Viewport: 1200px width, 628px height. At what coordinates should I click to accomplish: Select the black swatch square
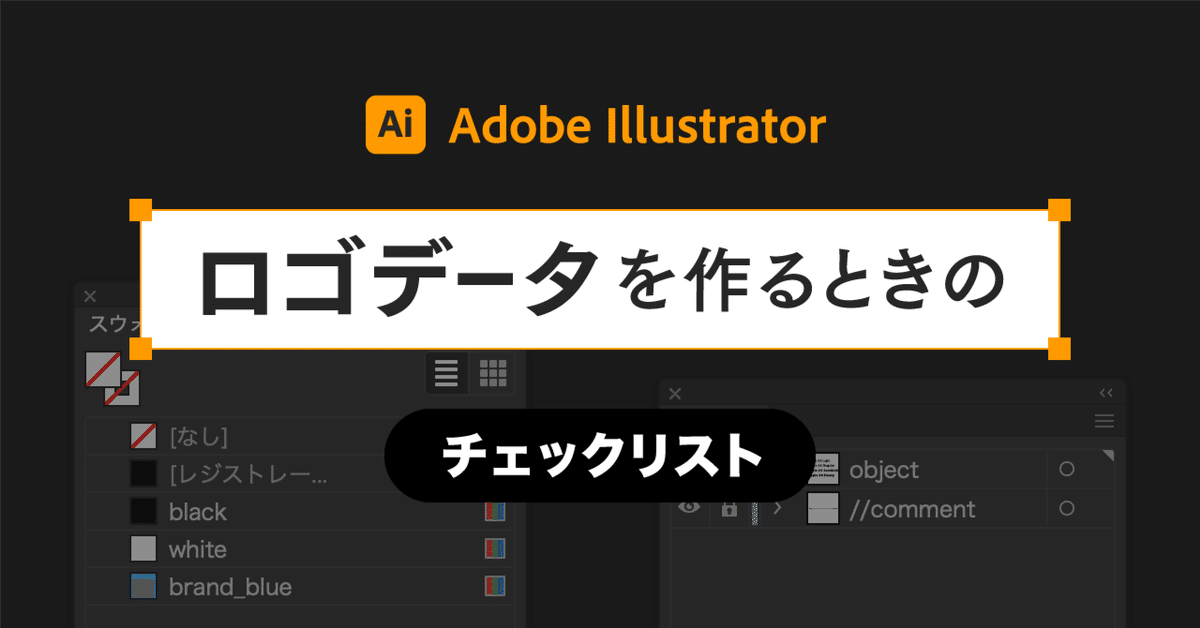(x=144, y=512)
